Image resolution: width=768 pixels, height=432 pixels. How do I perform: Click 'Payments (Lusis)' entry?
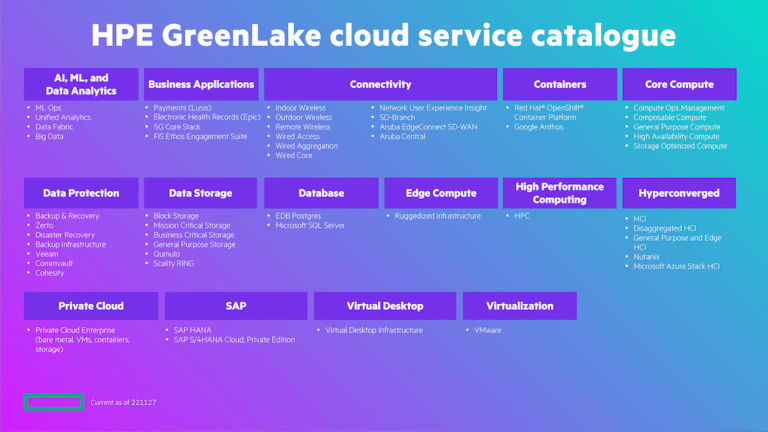coord(182,108)
